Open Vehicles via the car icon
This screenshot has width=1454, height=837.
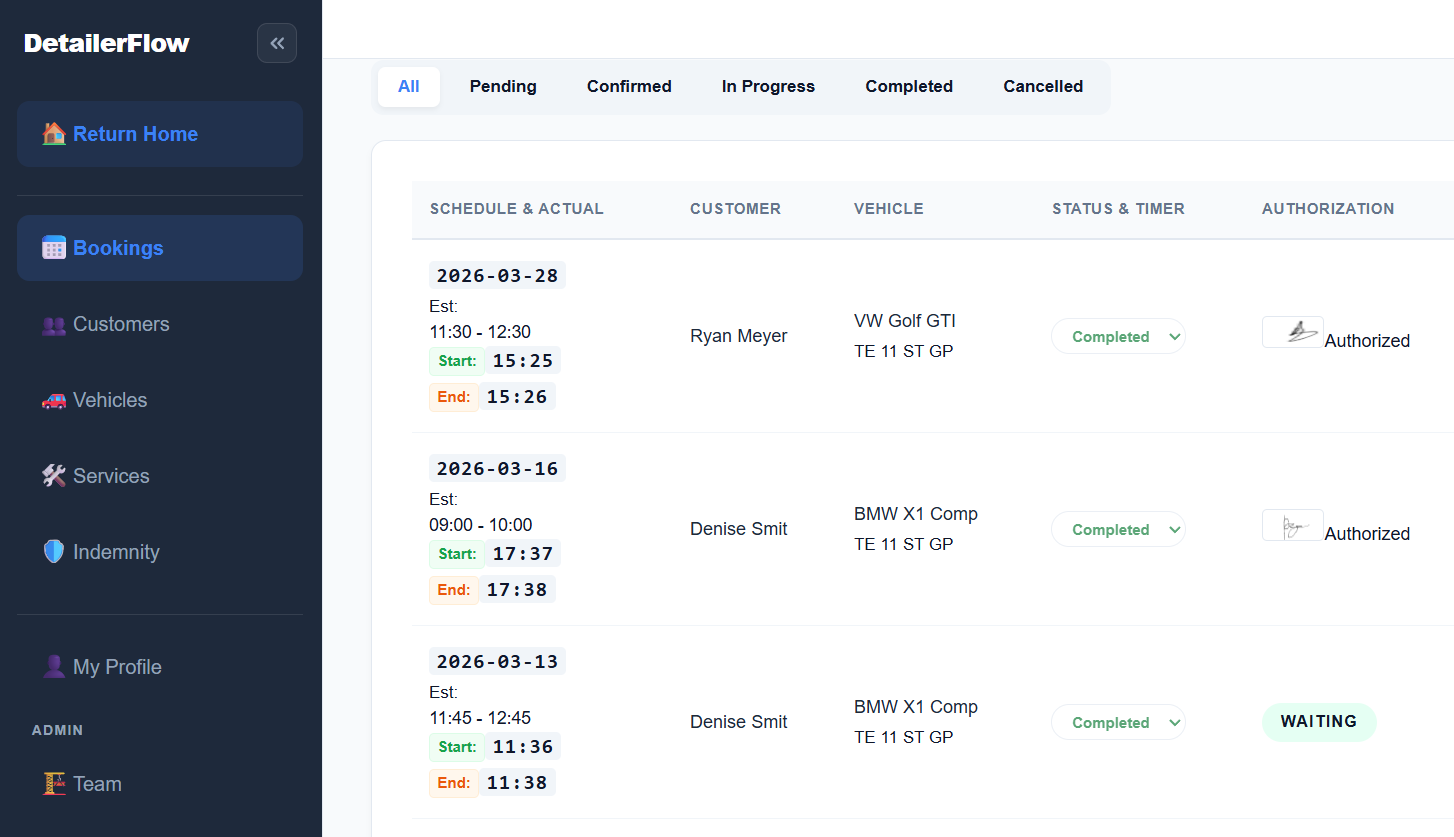tap(54, 400)
